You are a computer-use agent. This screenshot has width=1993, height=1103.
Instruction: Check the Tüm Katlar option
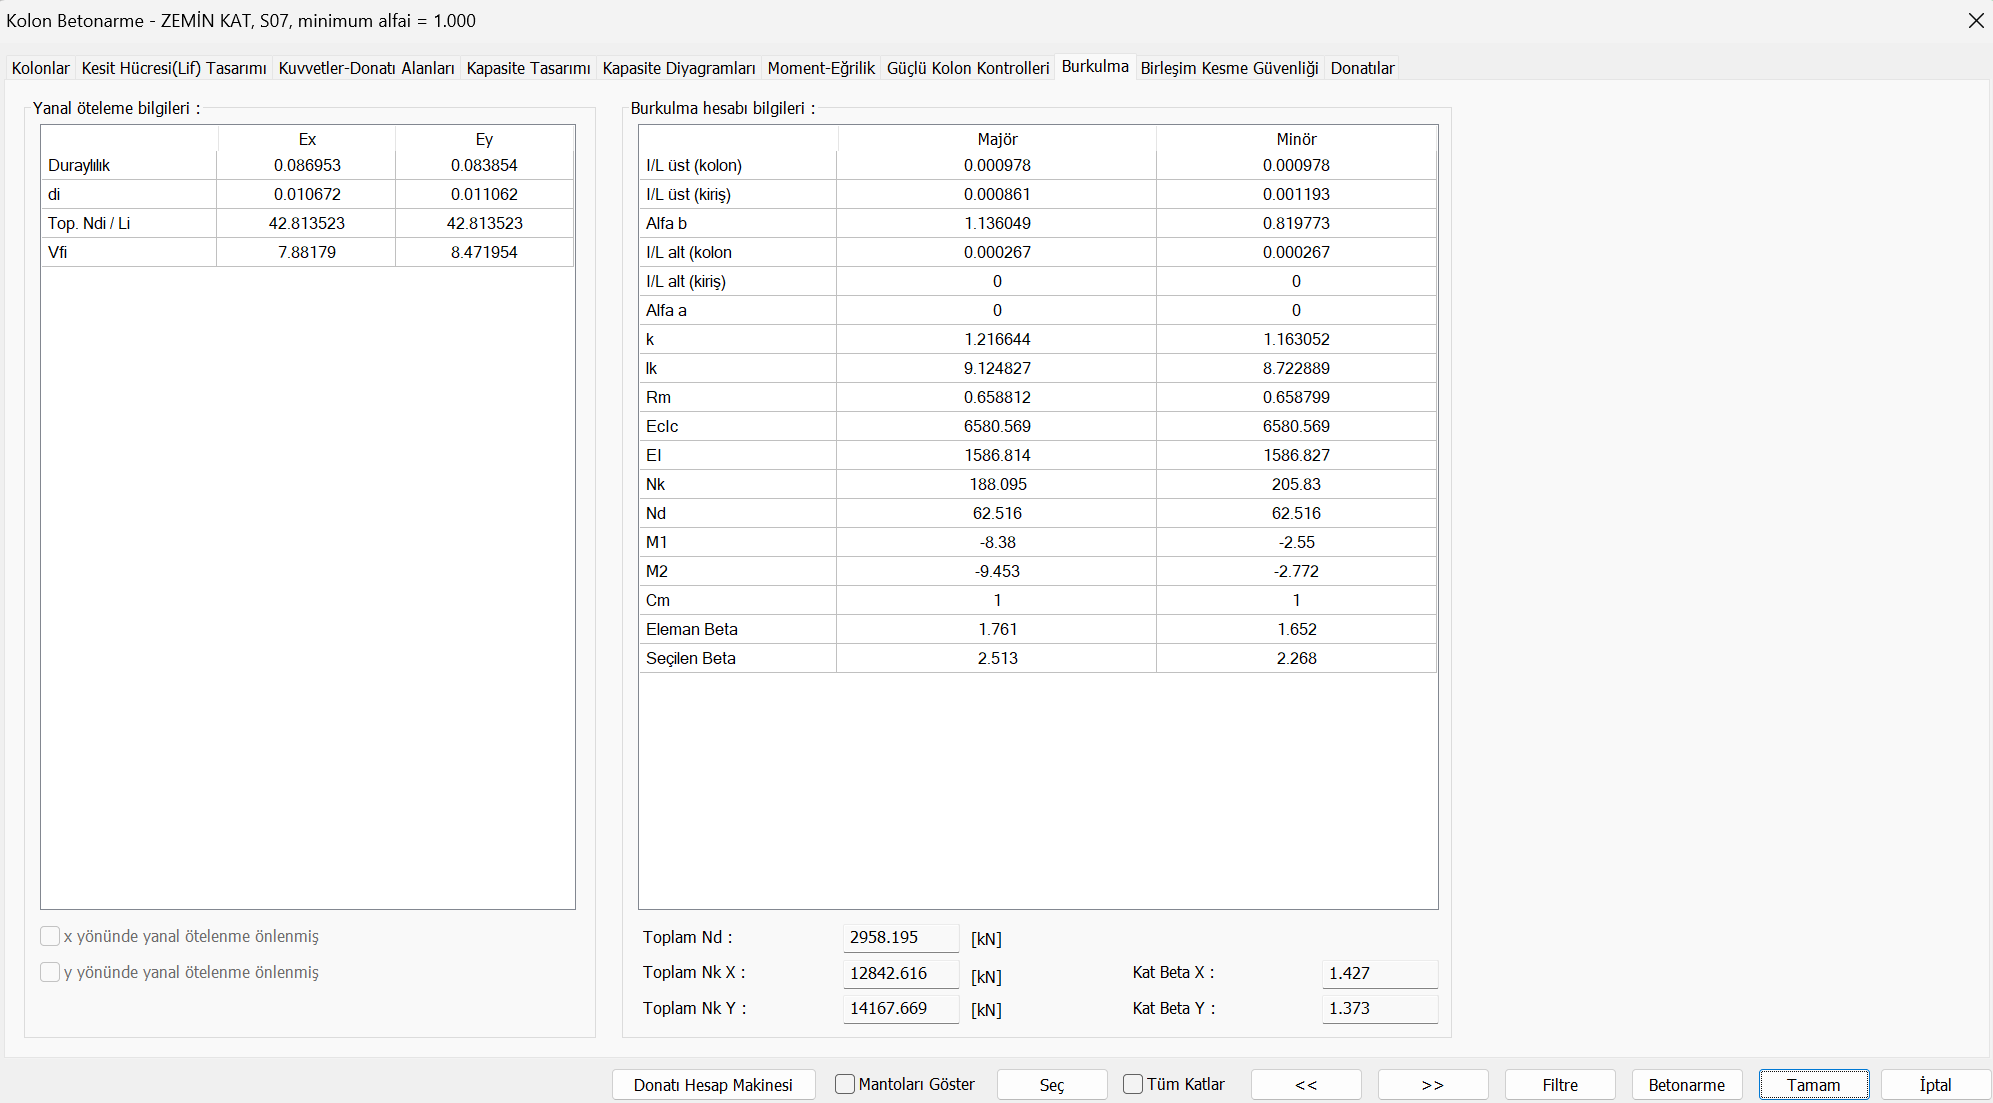point(1133,1084)
